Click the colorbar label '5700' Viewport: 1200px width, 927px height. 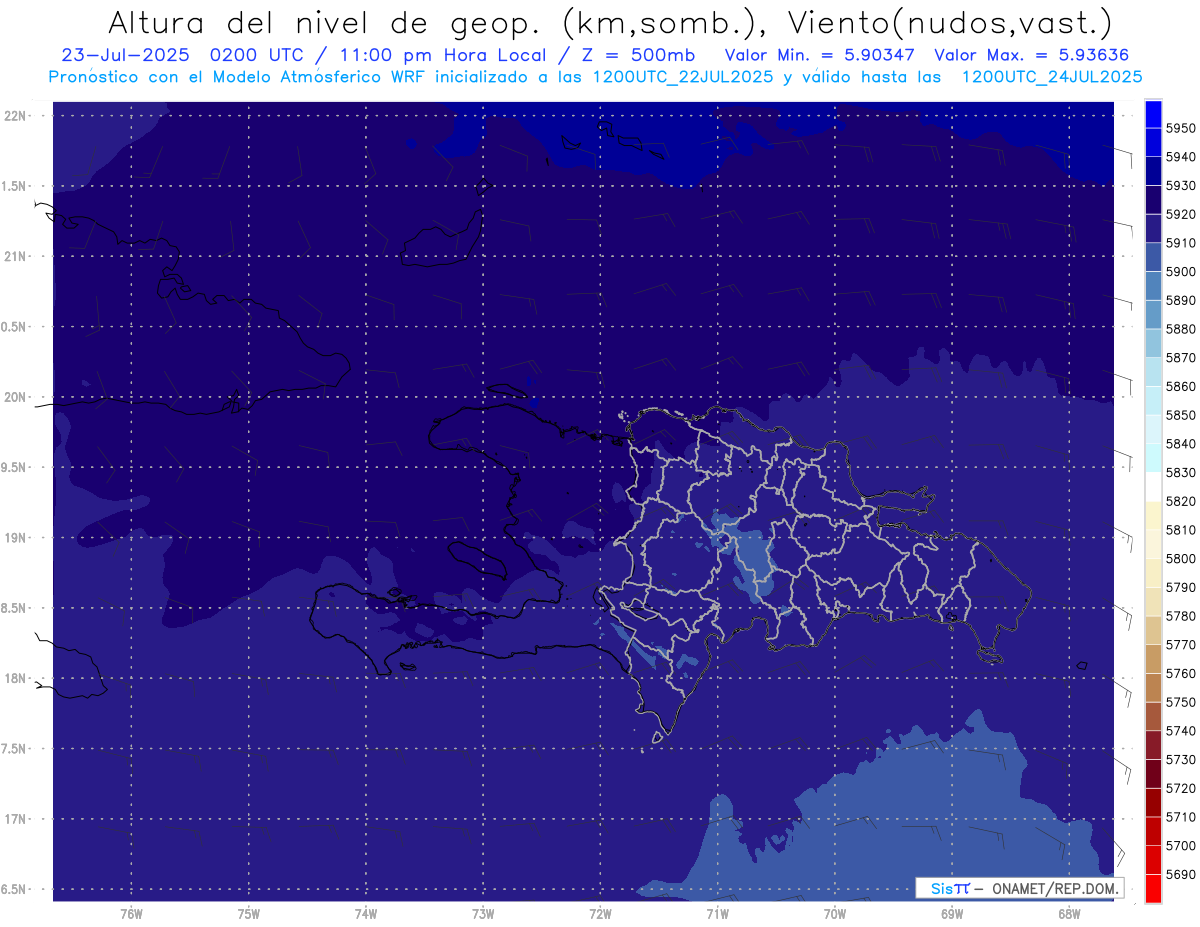(x=1181, y=846)
